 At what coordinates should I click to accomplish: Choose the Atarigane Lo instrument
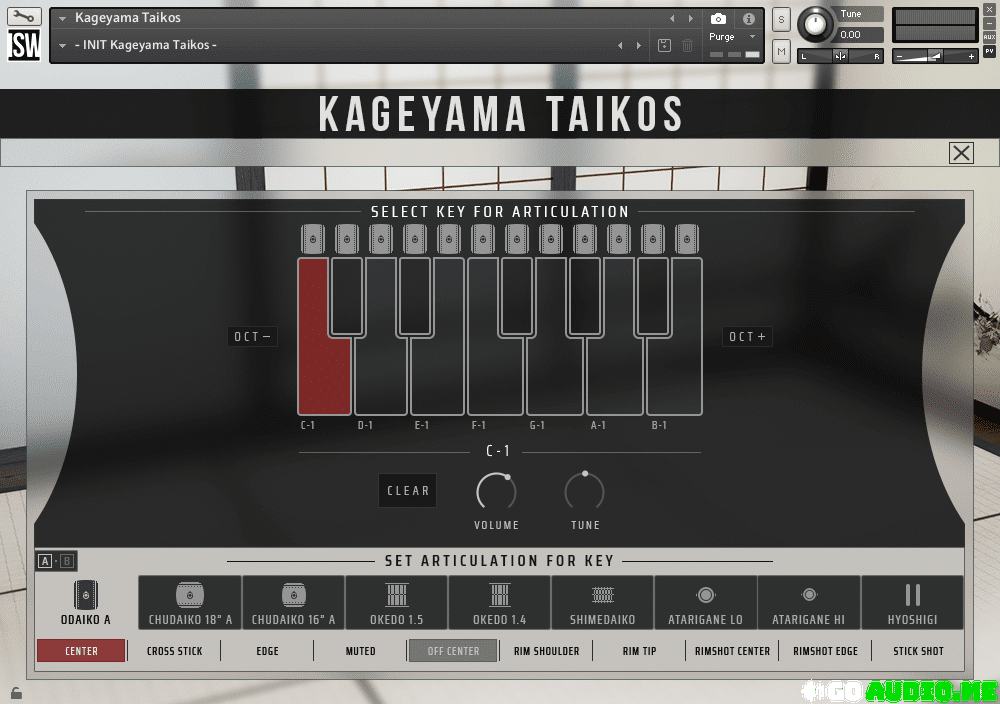[x=705, y=603]
